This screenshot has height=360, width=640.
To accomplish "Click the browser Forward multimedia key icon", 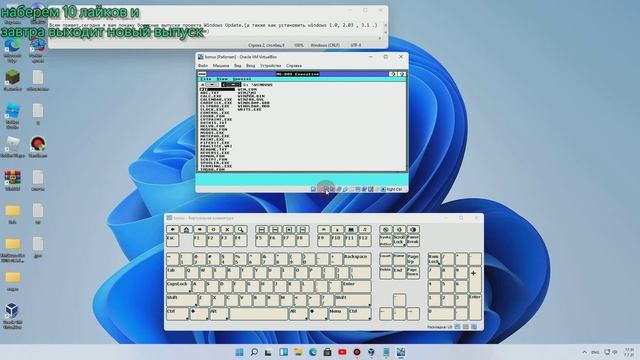I will (200, 229).
